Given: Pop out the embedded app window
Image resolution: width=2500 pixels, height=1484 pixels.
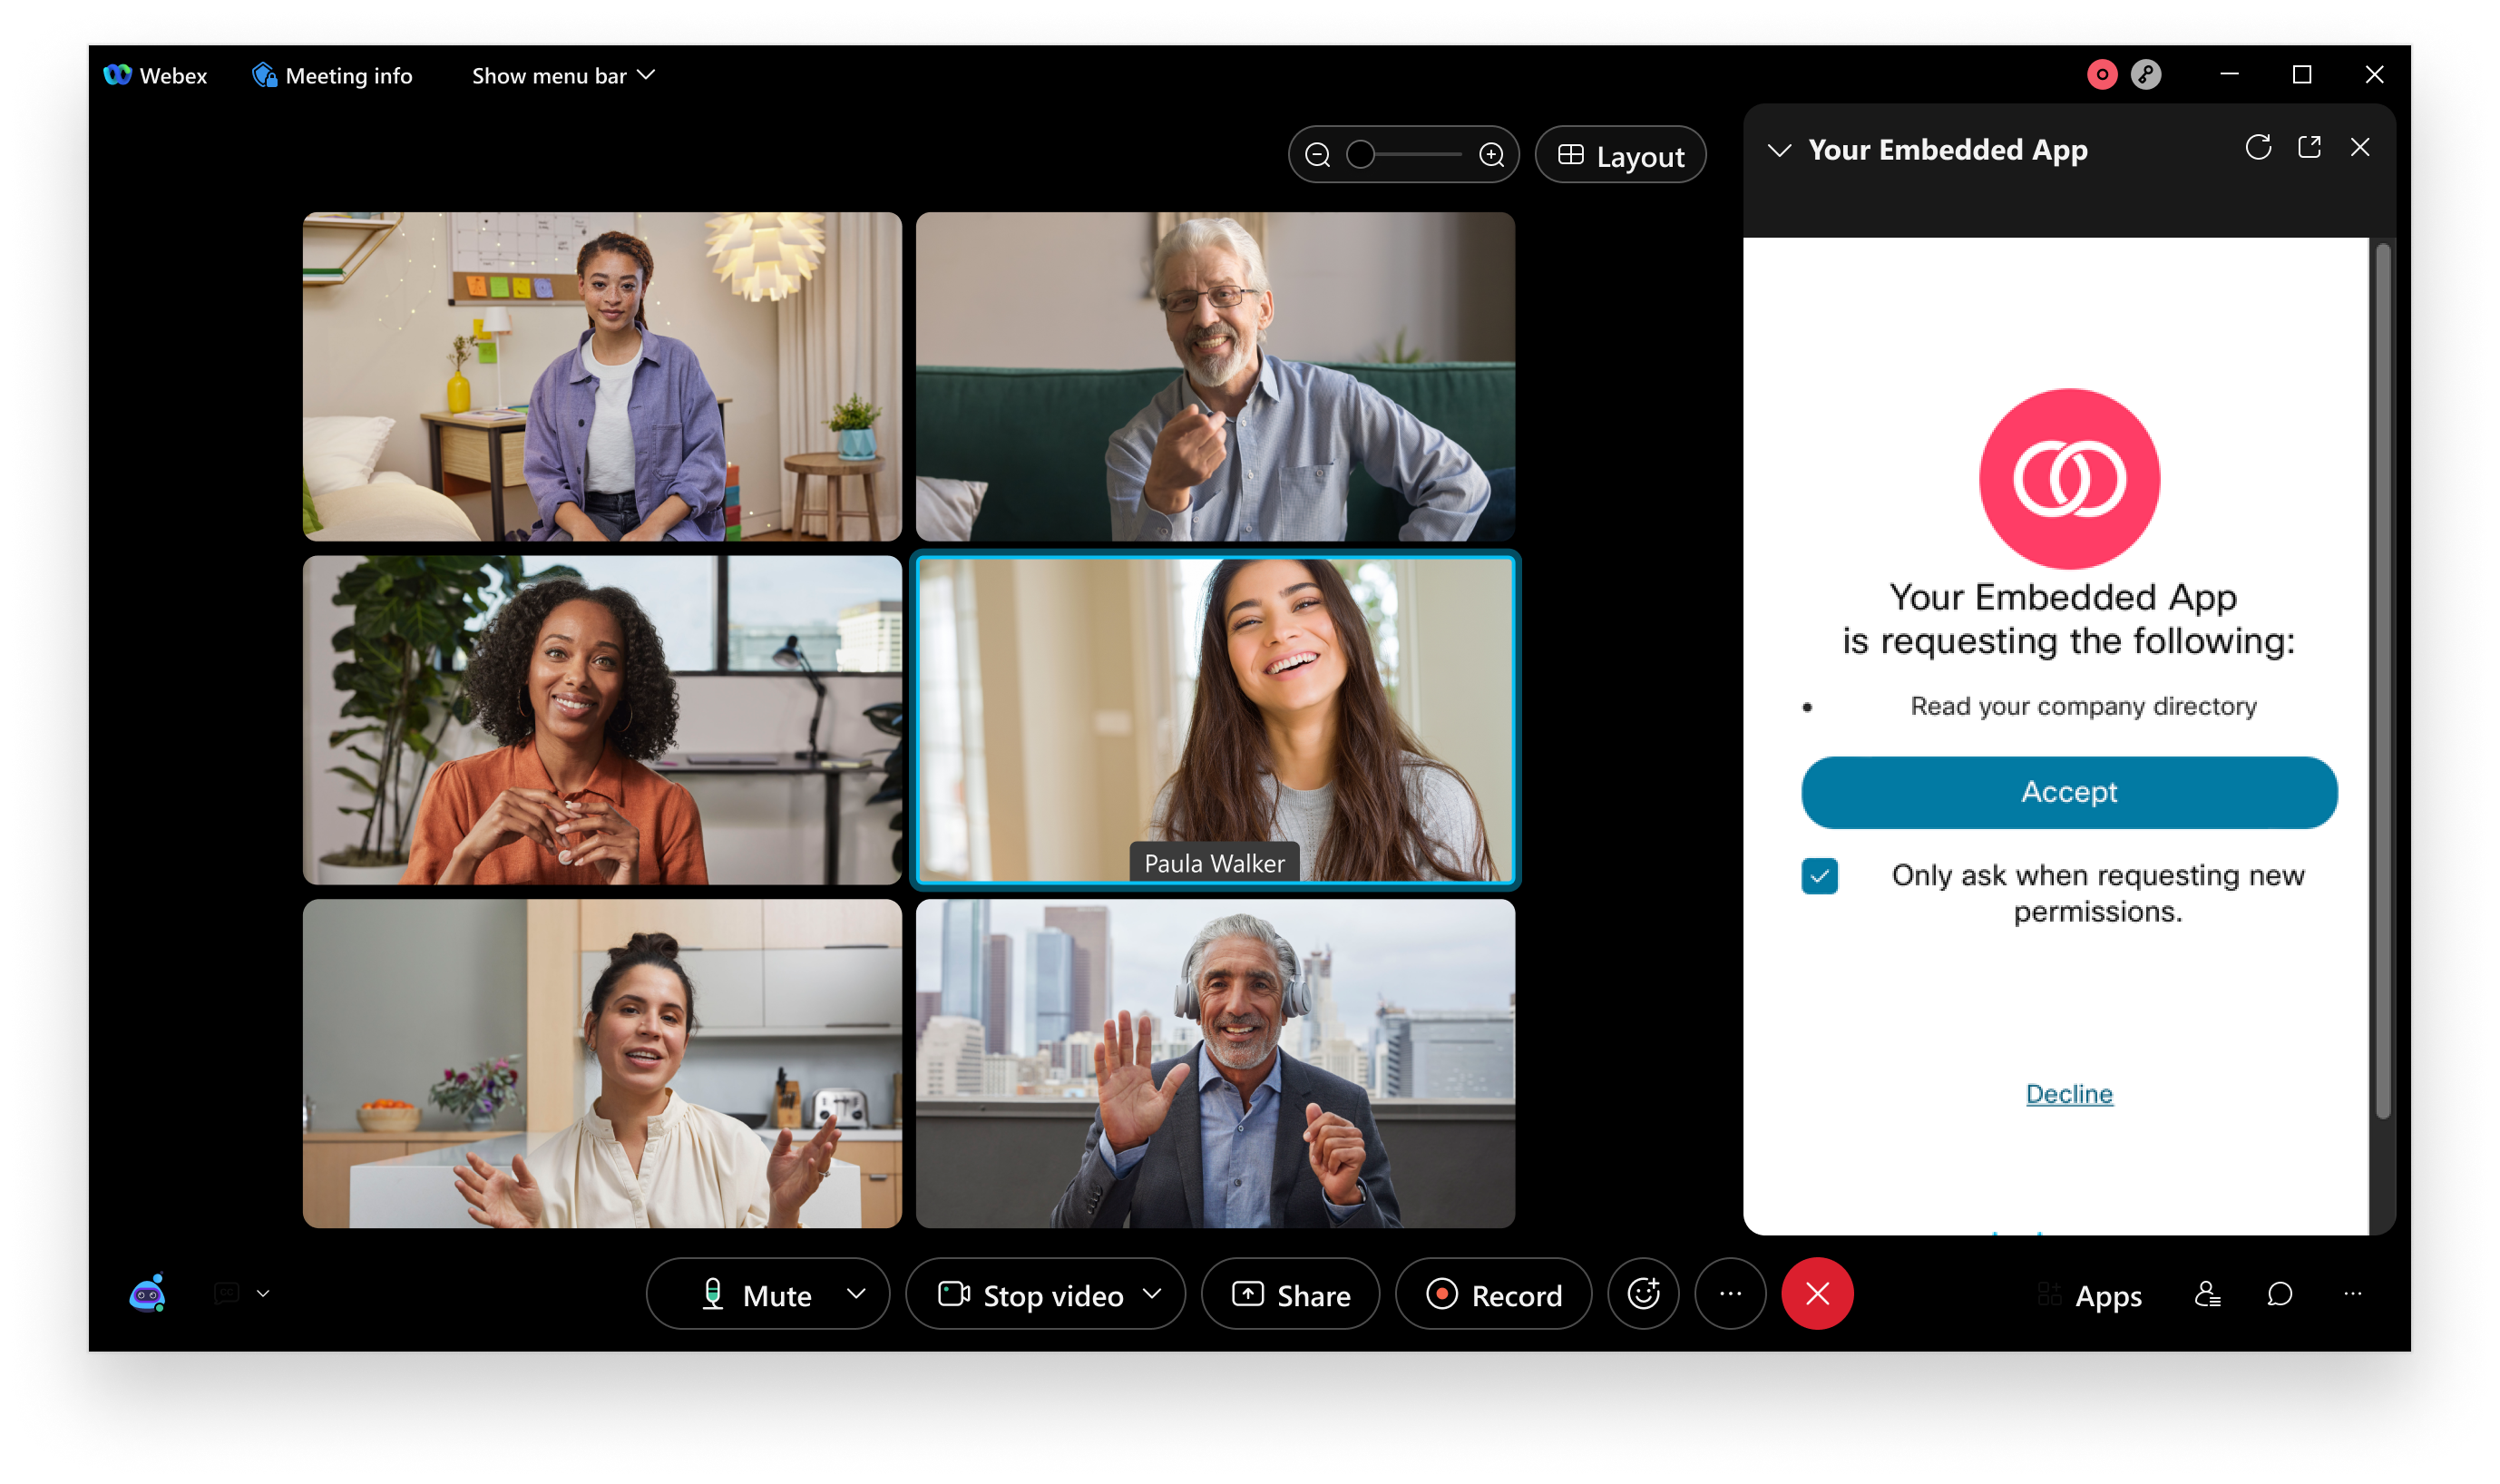Looking at the screenshot, I should pos(2309,148).
